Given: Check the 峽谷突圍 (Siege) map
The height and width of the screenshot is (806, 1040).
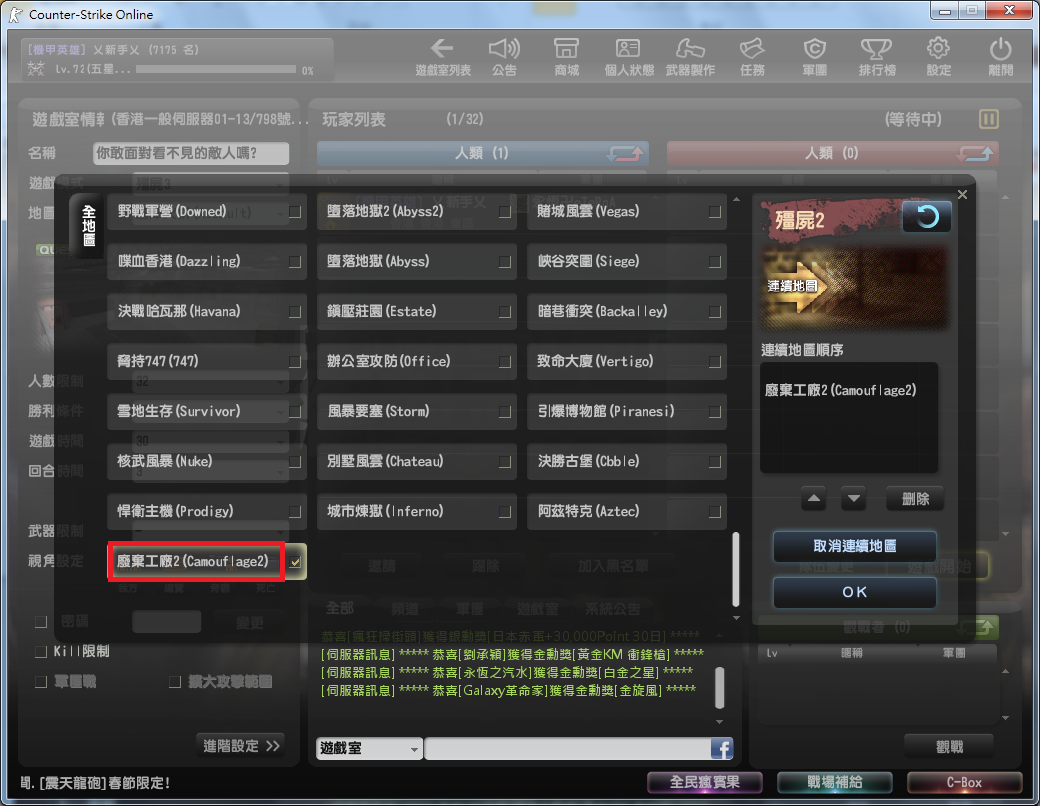Looking at the screenshot, I should [x=714, y=262].
